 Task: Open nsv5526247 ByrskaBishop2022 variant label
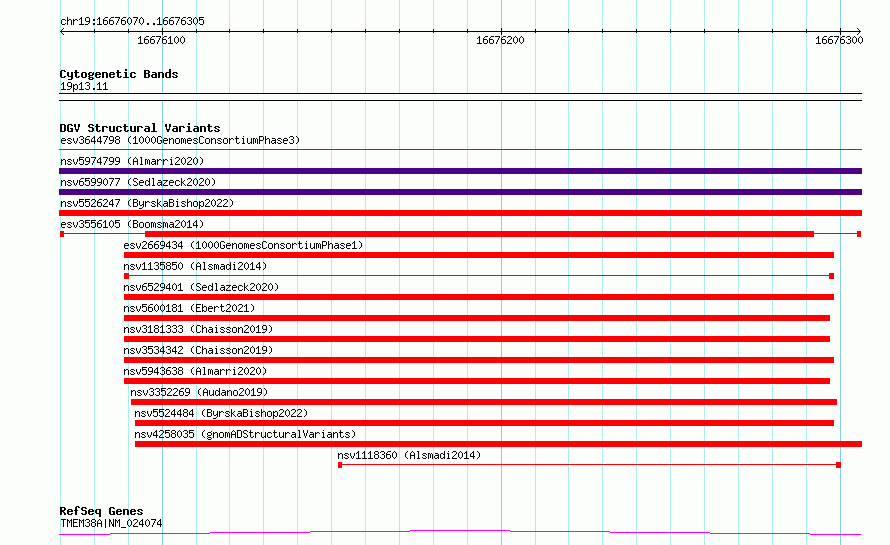[x=147, y=203]
